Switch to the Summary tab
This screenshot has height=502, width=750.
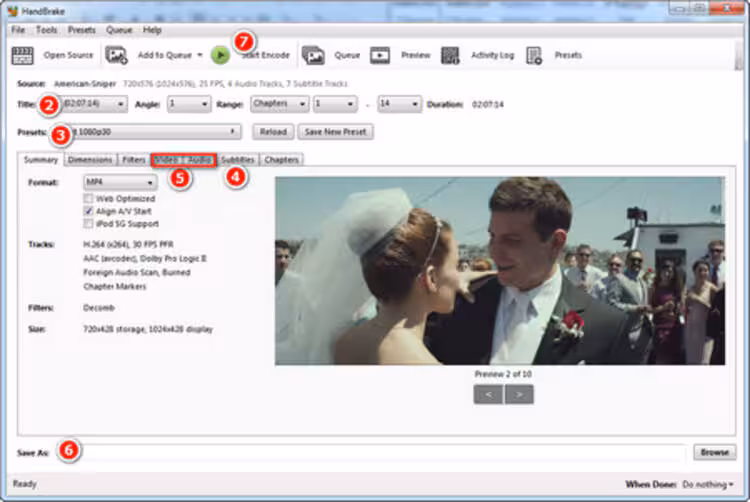point(41,160)
